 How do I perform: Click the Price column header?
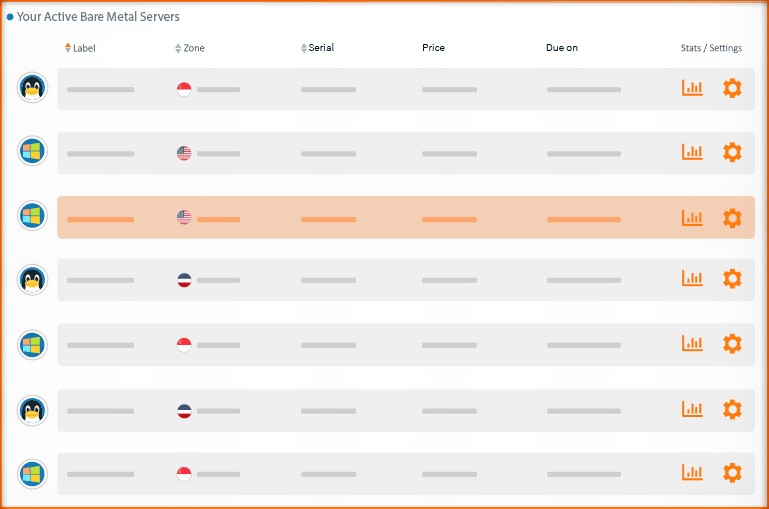click(434, 48)
